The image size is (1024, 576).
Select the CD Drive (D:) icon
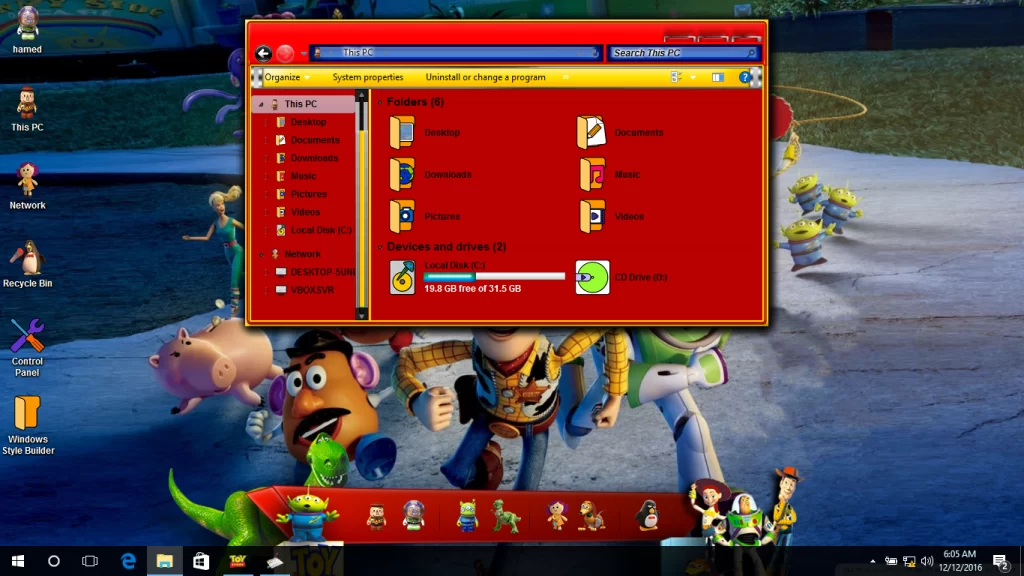click(x=592, y=277)
